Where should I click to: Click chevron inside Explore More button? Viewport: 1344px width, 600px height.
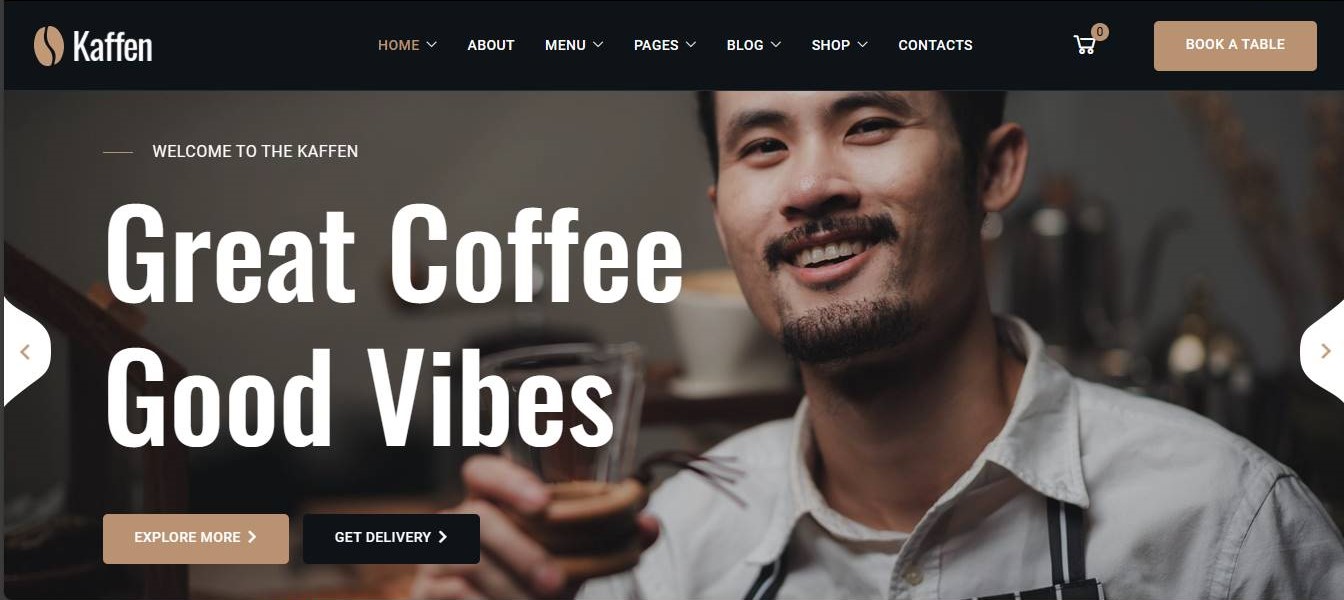[252, 537]
